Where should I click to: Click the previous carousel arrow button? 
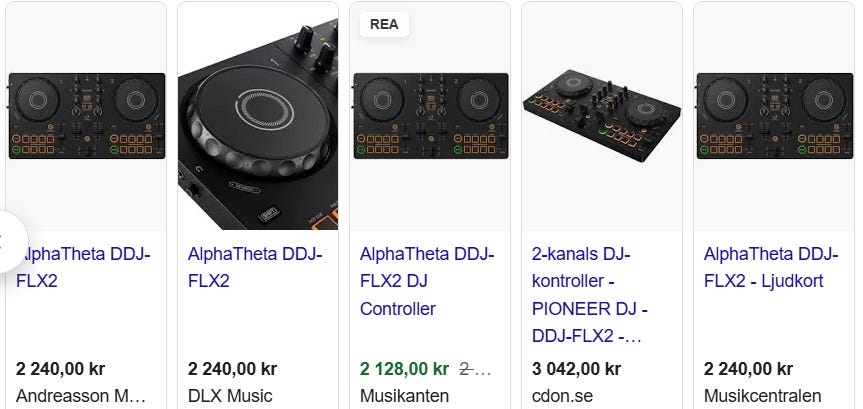(6, 241)
